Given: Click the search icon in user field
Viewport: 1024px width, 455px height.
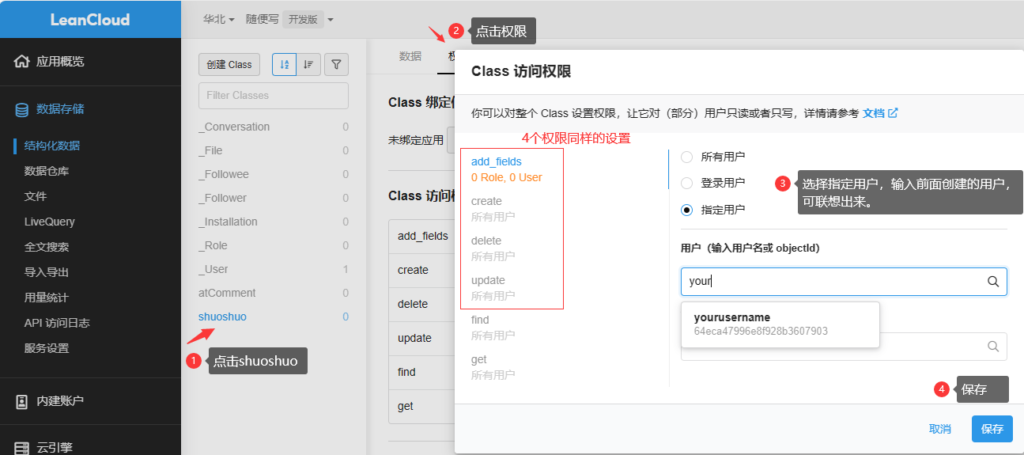Looking at the screenshot, I should [993, 282].
